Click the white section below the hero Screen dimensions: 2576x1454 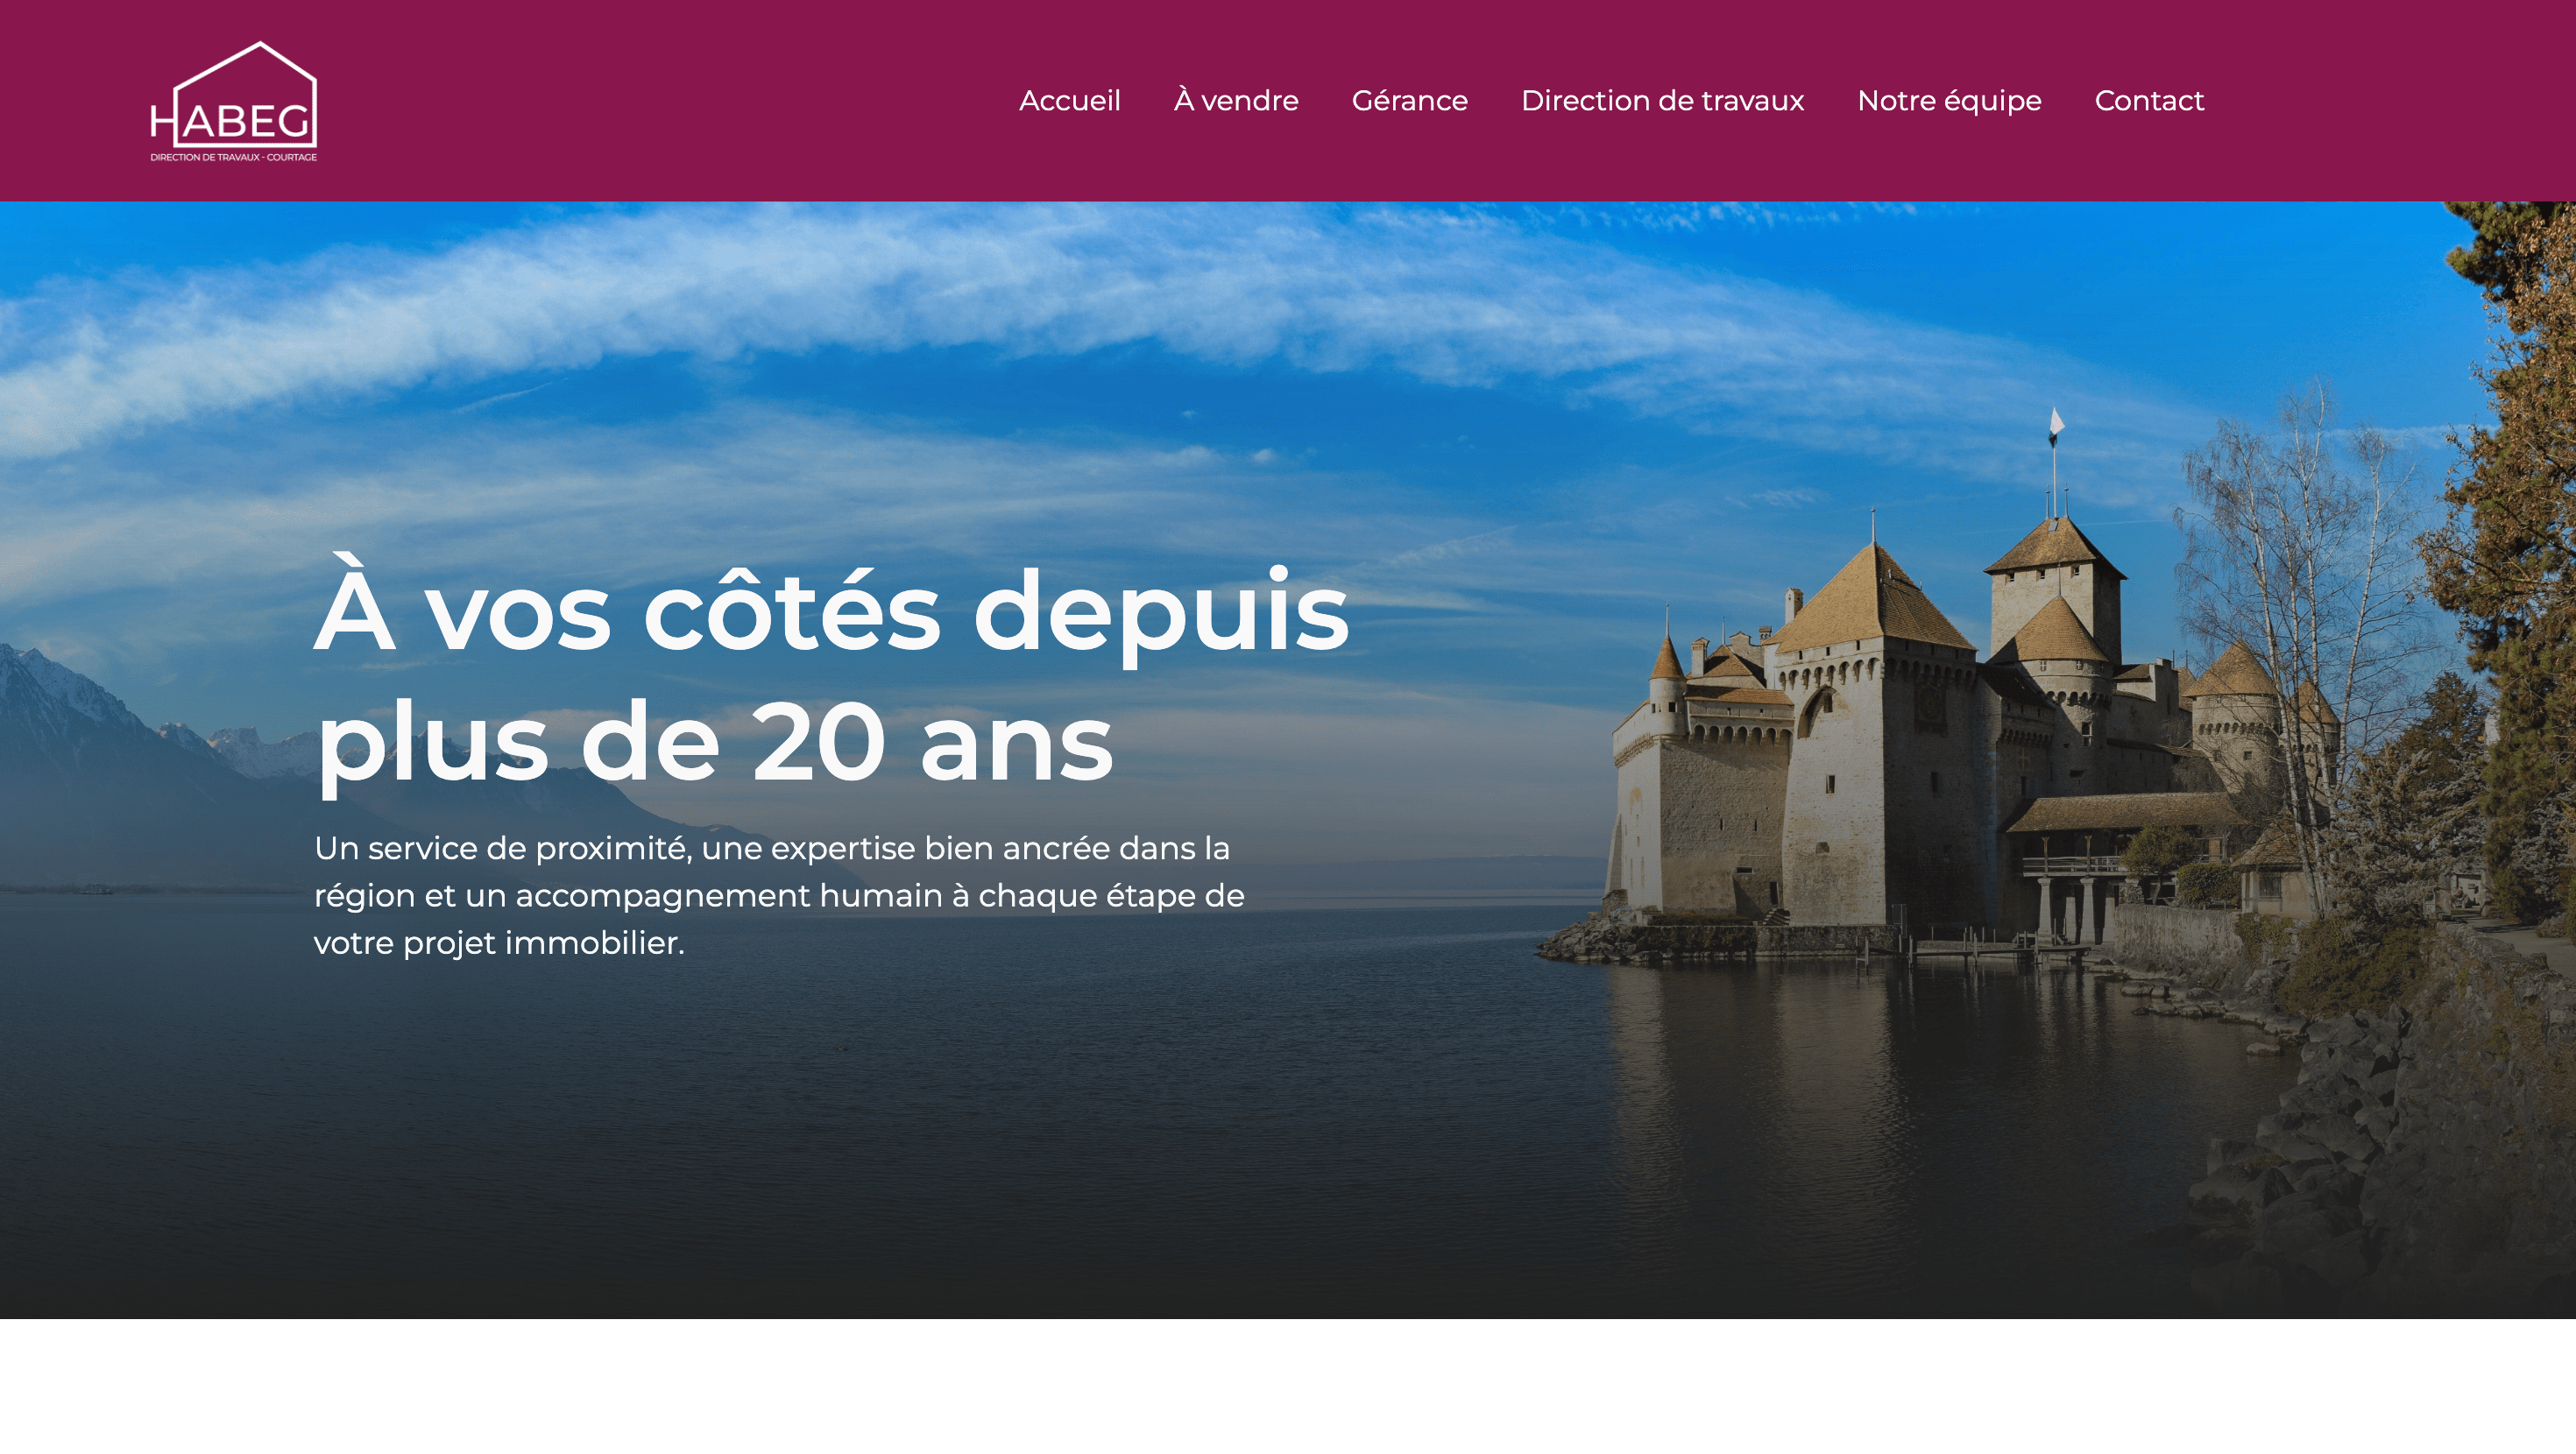(1288, 1386)
